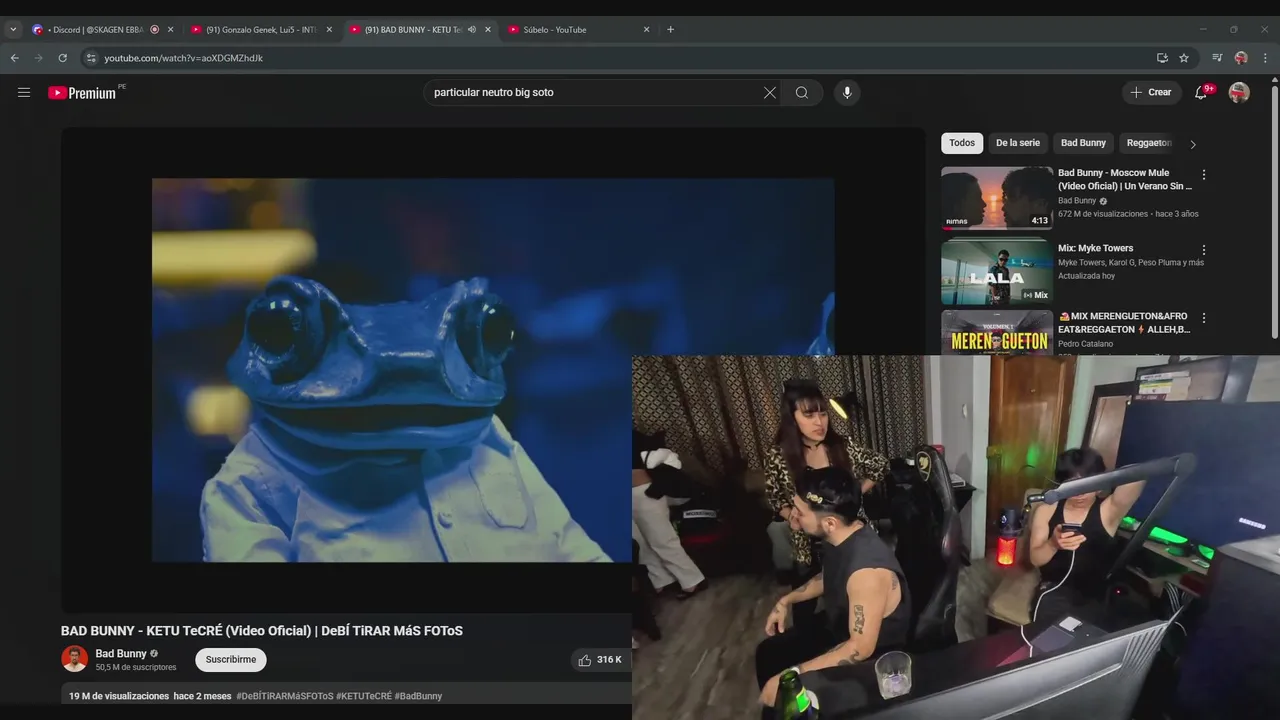Close the Gonzalo Genek tab

[329, 29]
